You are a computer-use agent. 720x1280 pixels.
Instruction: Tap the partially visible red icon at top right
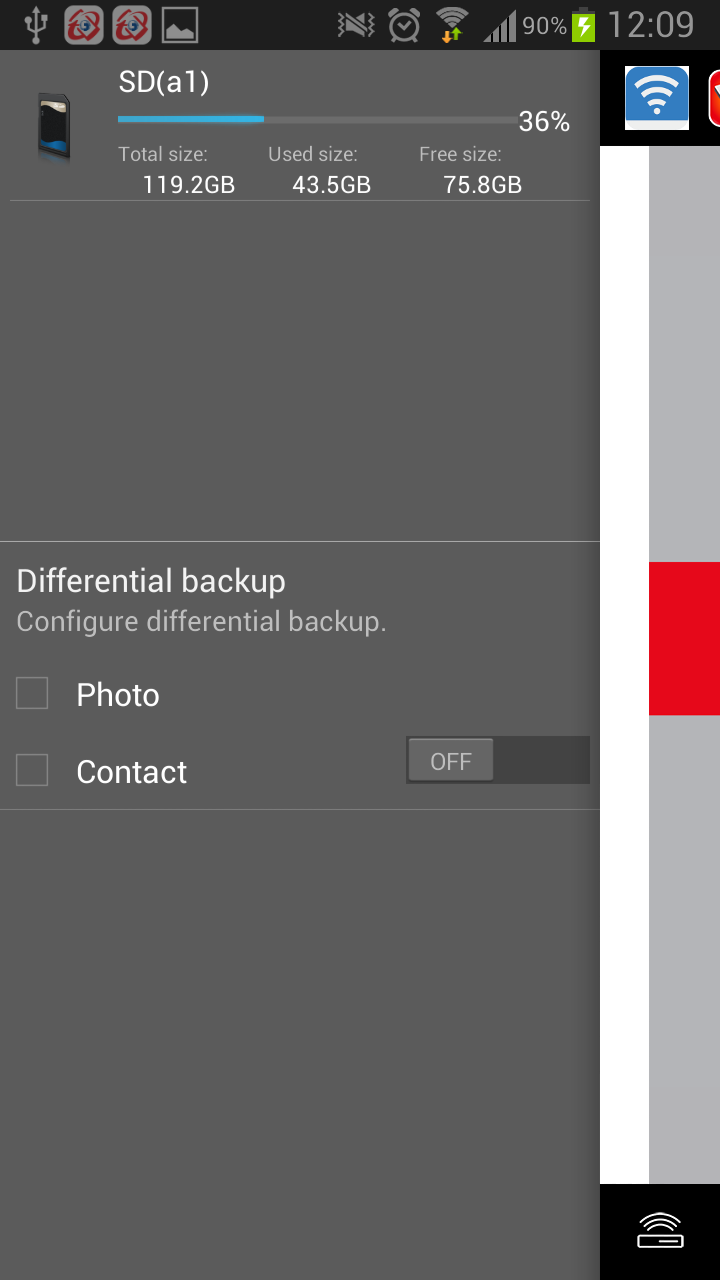(x=713, y=98)
